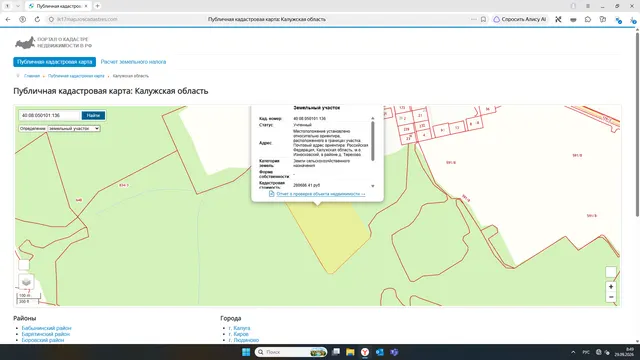This screenshot has height=360, width=640.
Task: Click the popup scrollbar up arrow
Action: pyautogui.click(x=373, y=118)
